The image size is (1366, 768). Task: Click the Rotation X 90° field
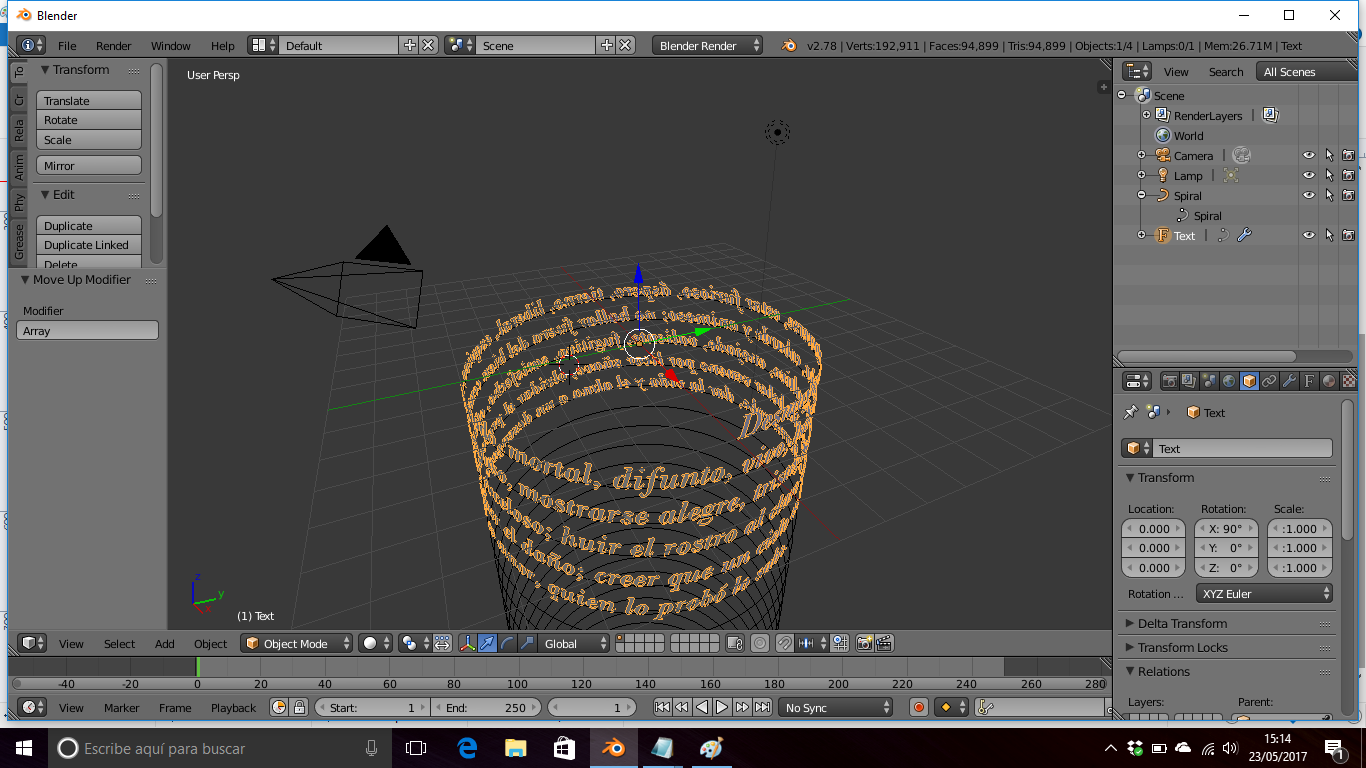(x=1226, y=528)
